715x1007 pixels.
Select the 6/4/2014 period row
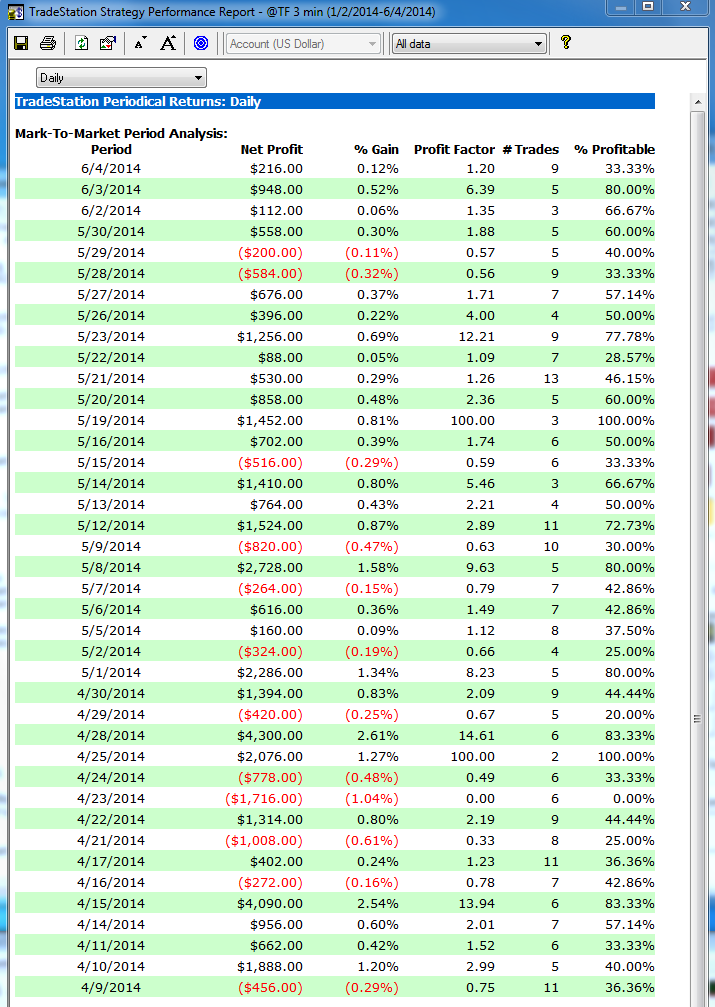112,168
